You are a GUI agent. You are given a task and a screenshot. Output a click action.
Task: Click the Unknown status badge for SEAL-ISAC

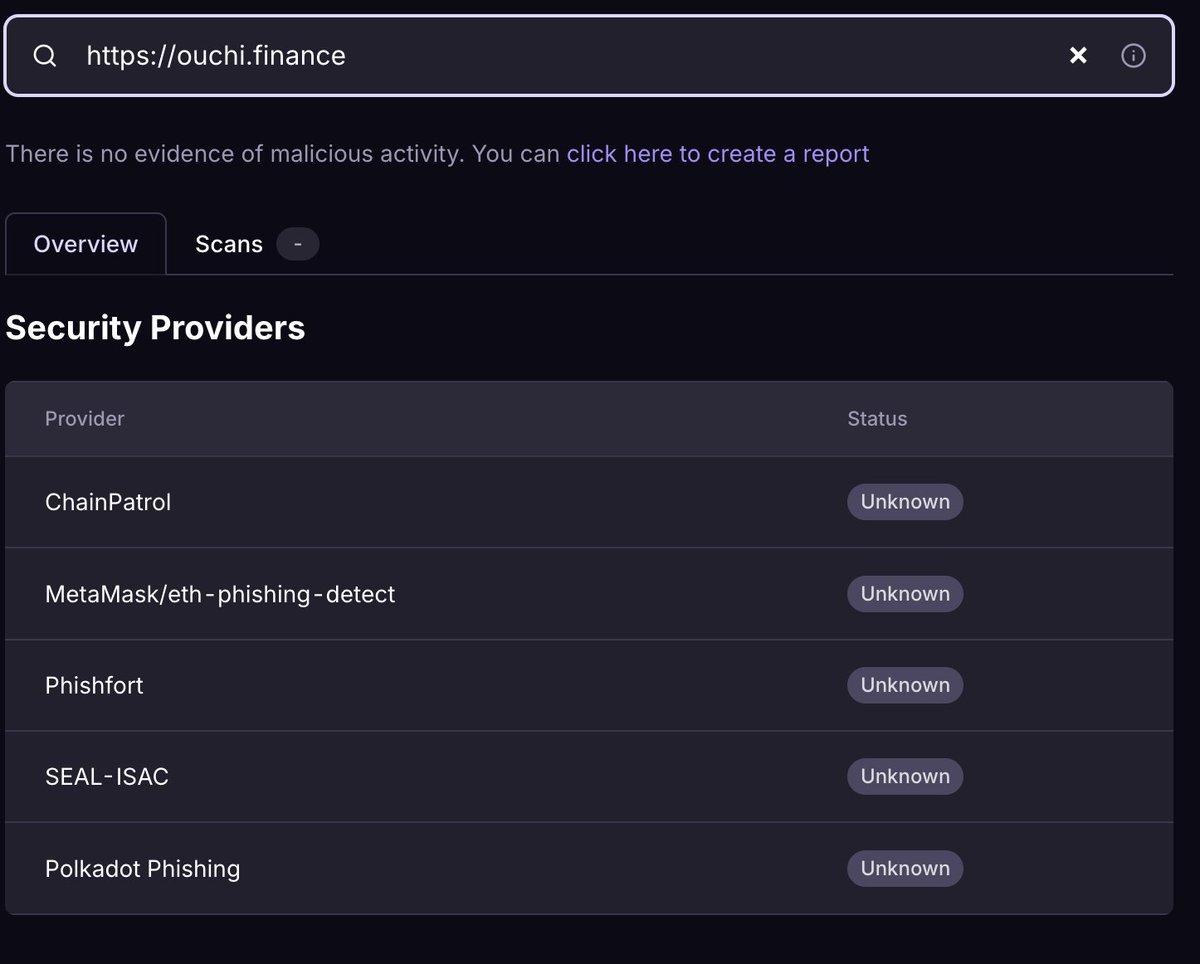905,777
